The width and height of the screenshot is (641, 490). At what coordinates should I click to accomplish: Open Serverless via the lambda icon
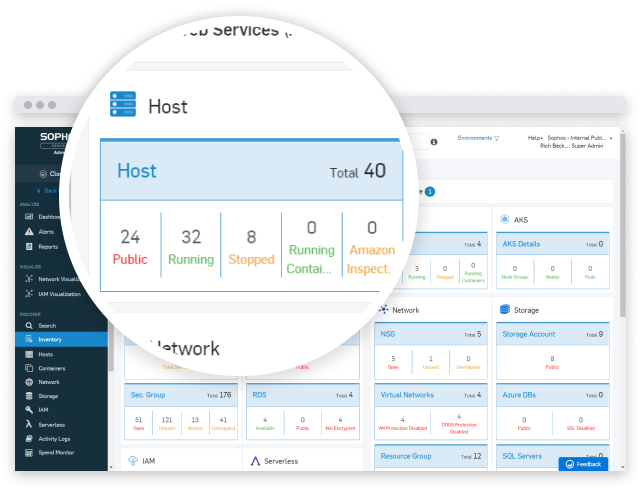[28, 424]
